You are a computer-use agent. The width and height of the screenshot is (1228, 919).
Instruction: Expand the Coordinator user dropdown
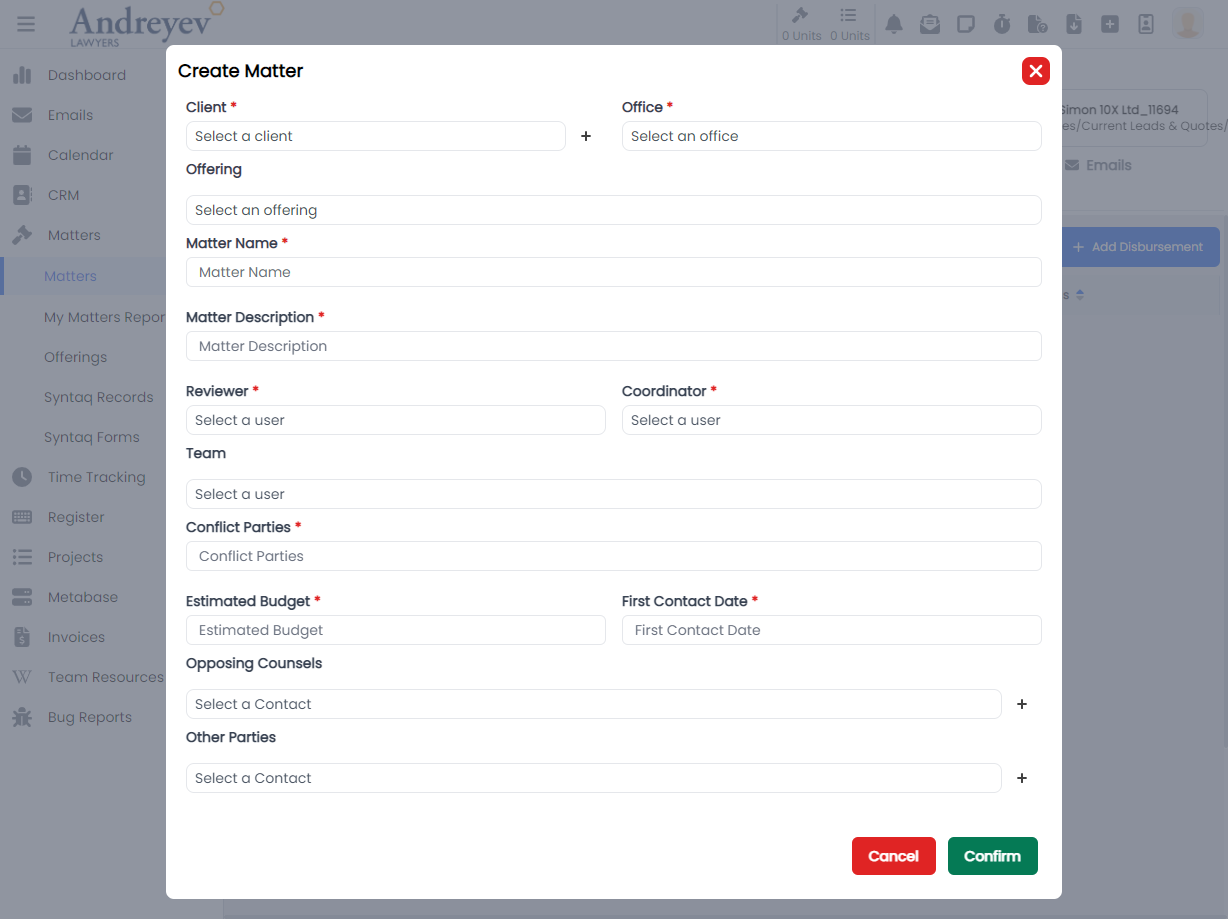point(831,420)
